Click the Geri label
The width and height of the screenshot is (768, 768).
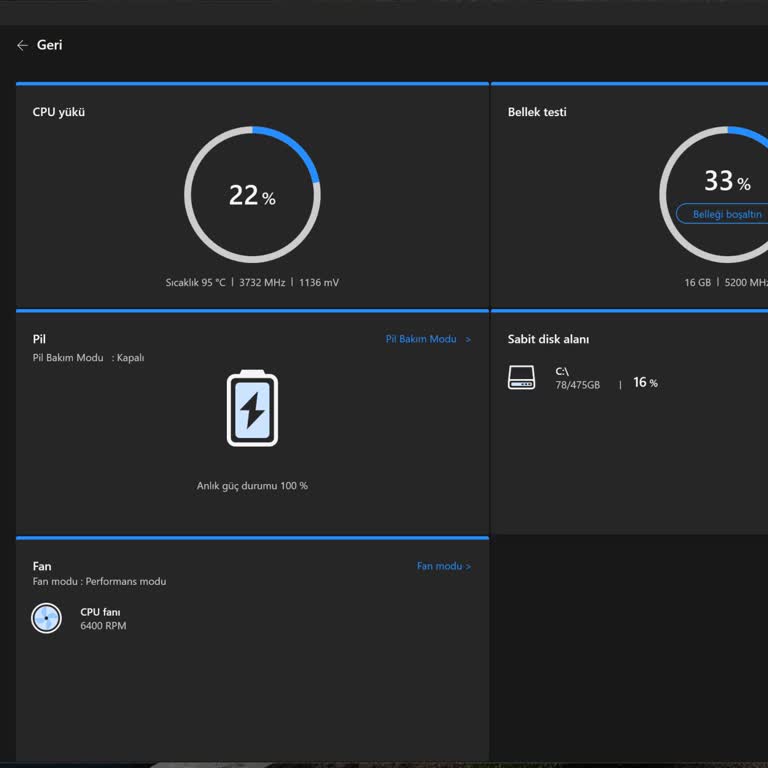(50, 45)
